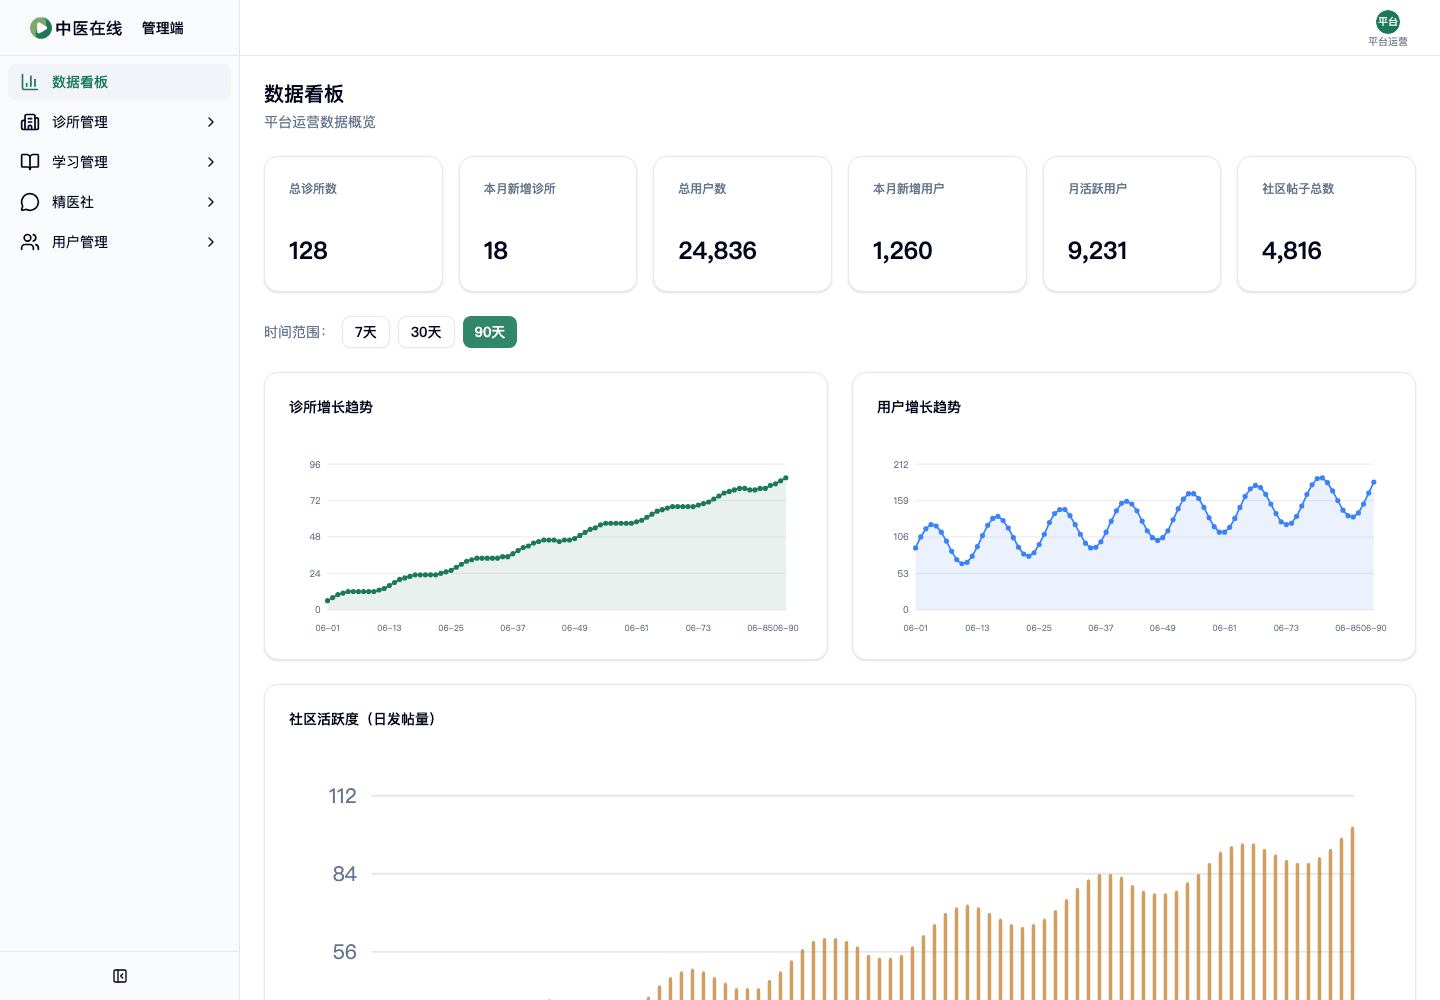Click the 用户管理 users icon

pos(30,242)
